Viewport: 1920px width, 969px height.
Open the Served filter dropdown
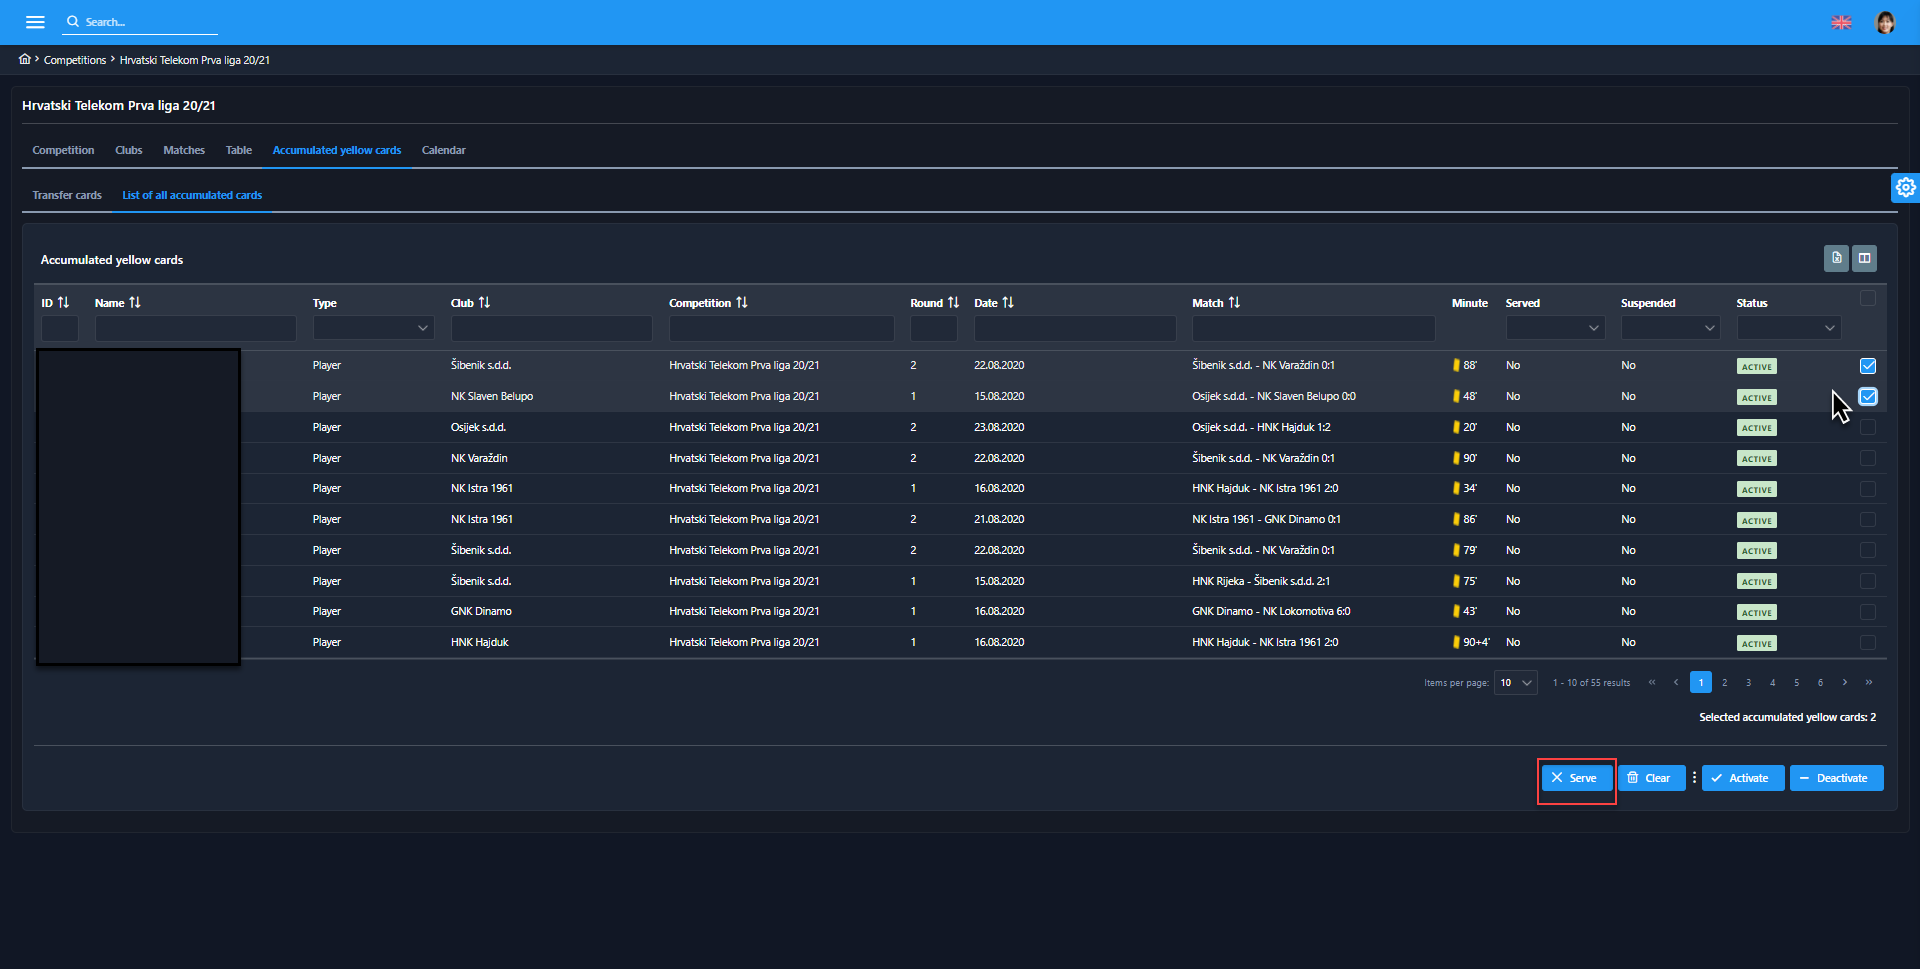click(1555, 328)
